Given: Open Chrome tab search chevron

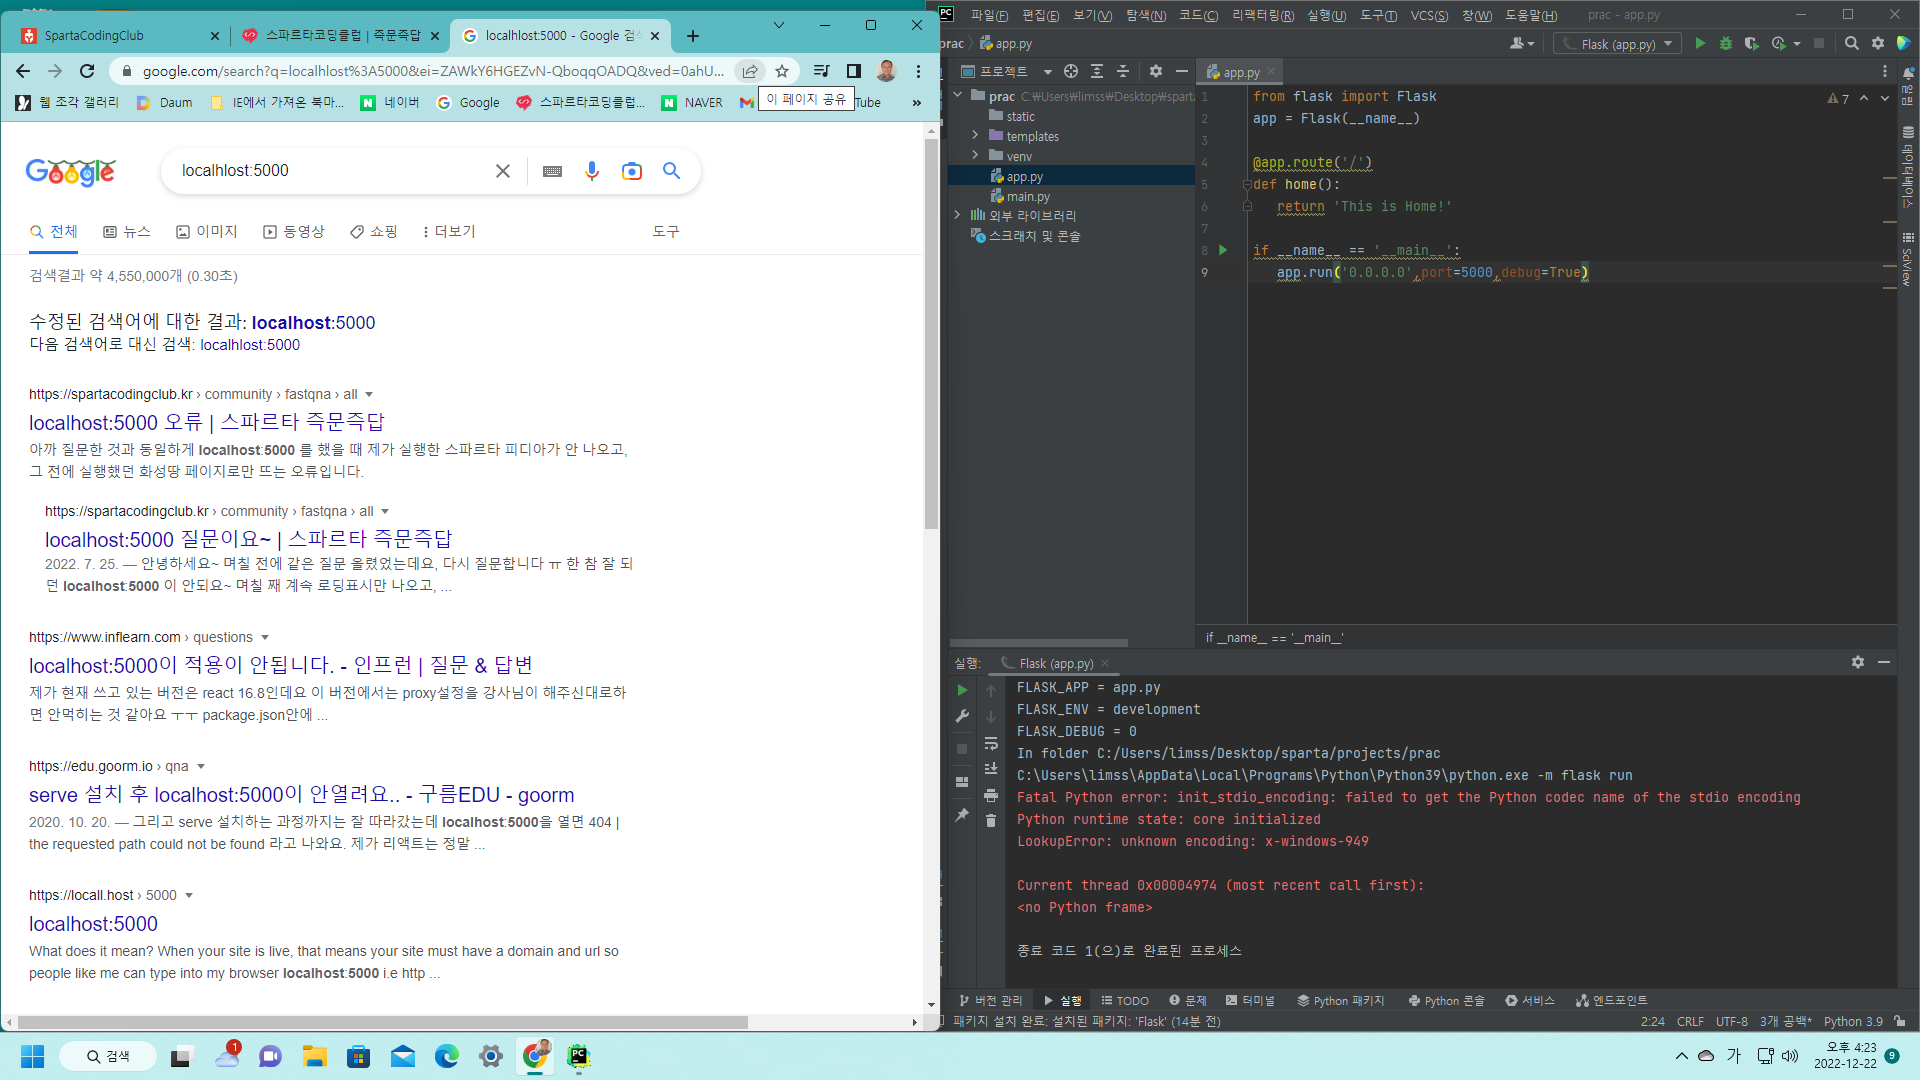Looking at the screenshot, I should pos(779,25).
